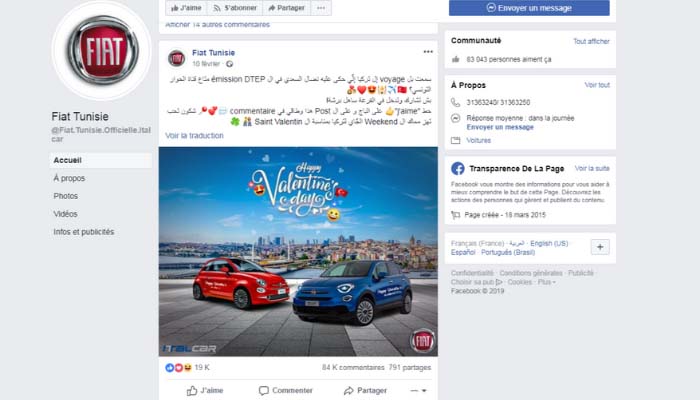Open the Photos sidebar tab
The width and height of the screenshot is (700, 400).
[x=66, y=196]
